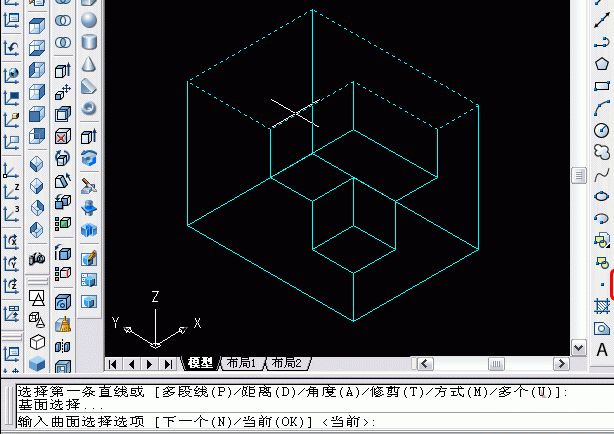Set Hidden shade mode with white cube

pos(37,342)
